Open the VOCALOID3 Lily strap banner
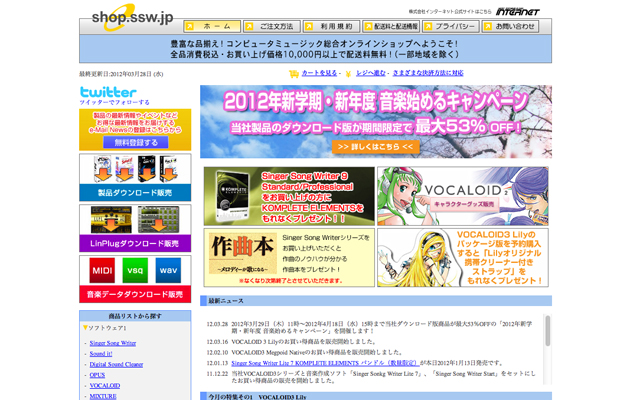The image size is (640, 400). point(463,258)
